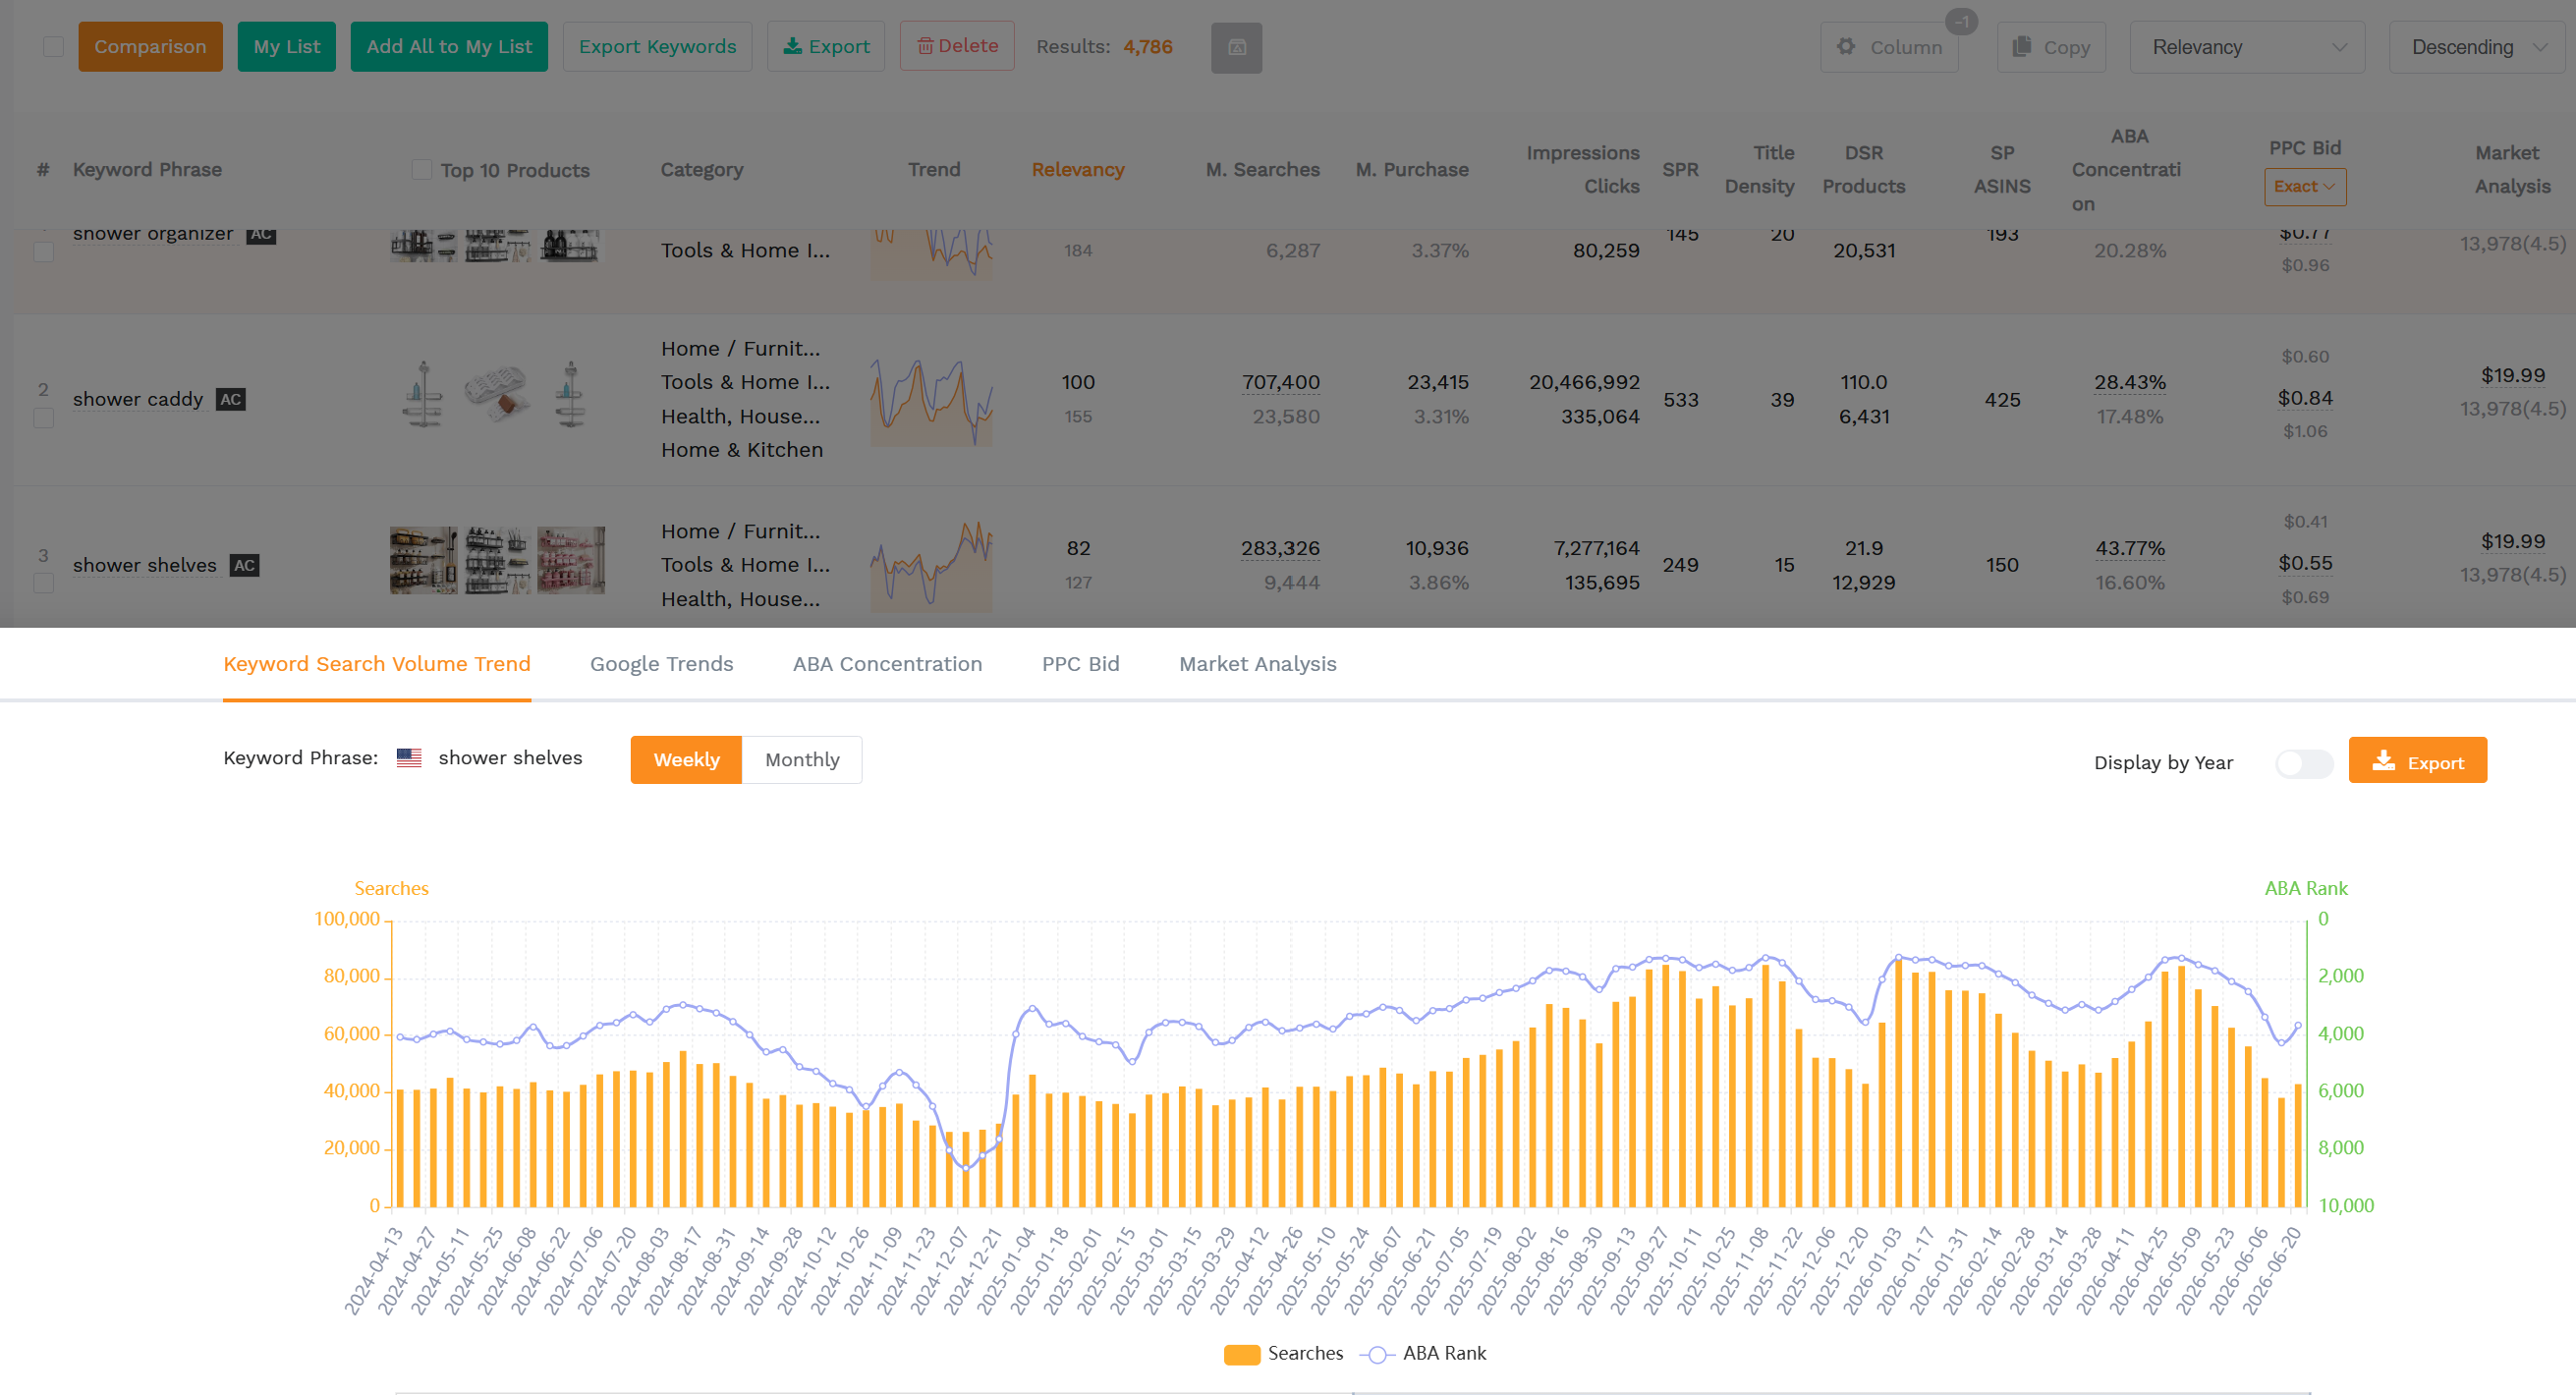Screen dimensions: 2576x1395
Task: Click the orange Comparison button
Action: pos(150,47)
